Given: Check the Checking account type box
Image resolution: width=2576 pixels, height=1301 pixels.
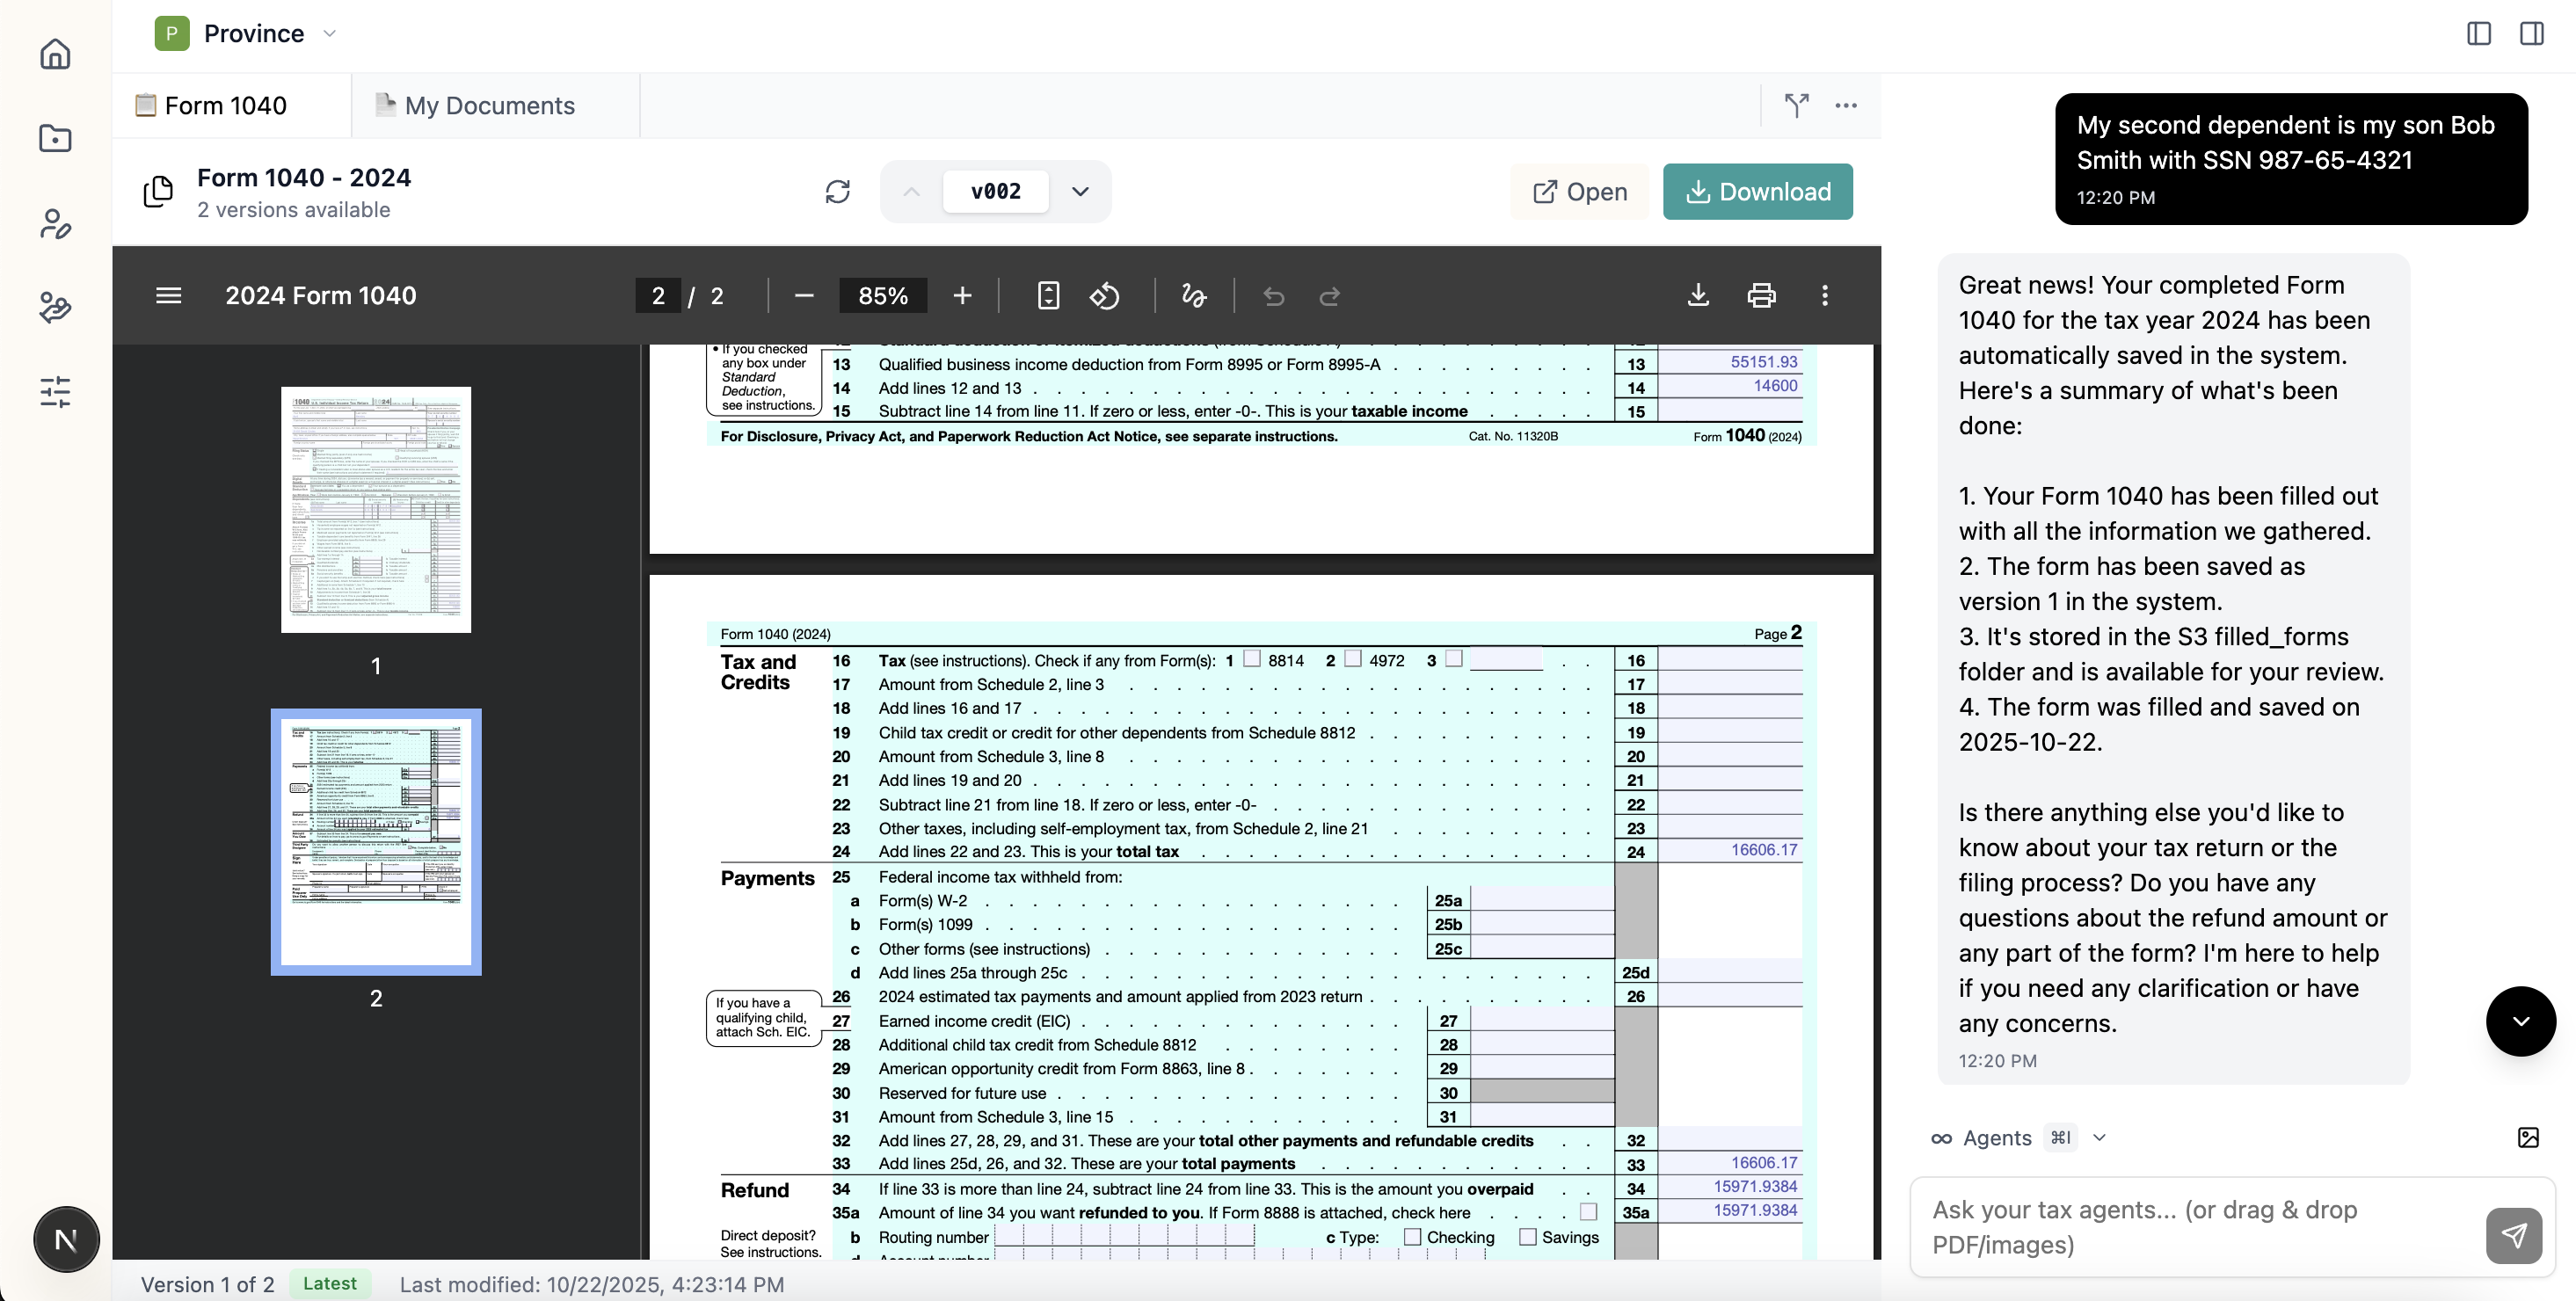Looking at the screenshot, I should click(1412, 1237).
